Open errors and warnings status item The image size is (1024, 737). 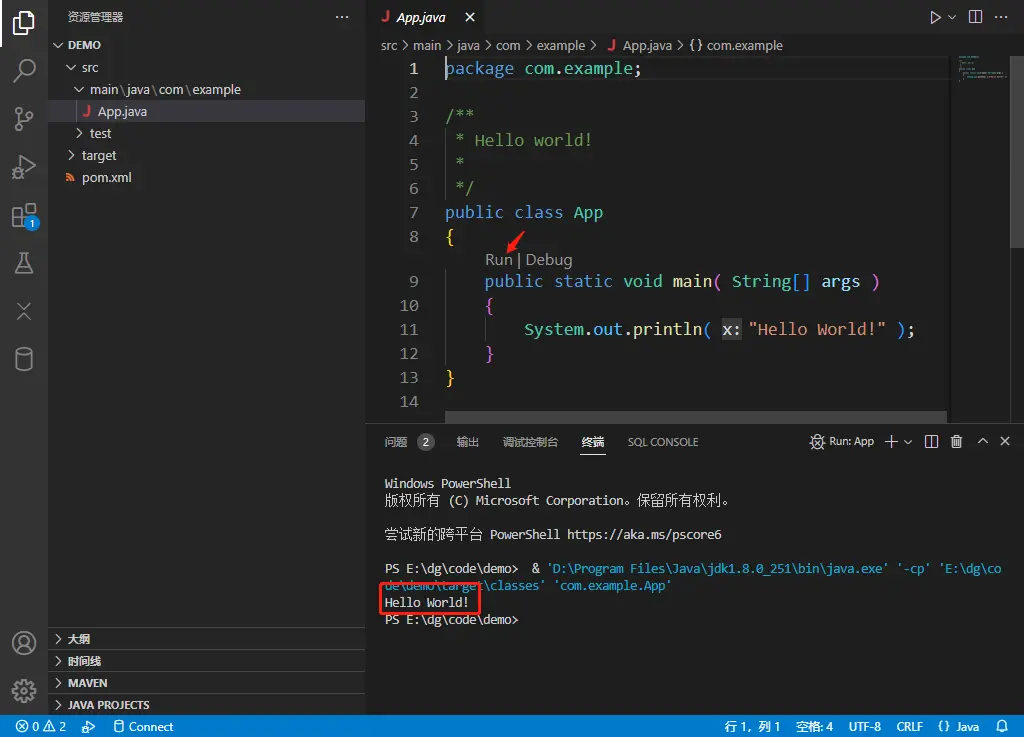(x=40, y=727)
